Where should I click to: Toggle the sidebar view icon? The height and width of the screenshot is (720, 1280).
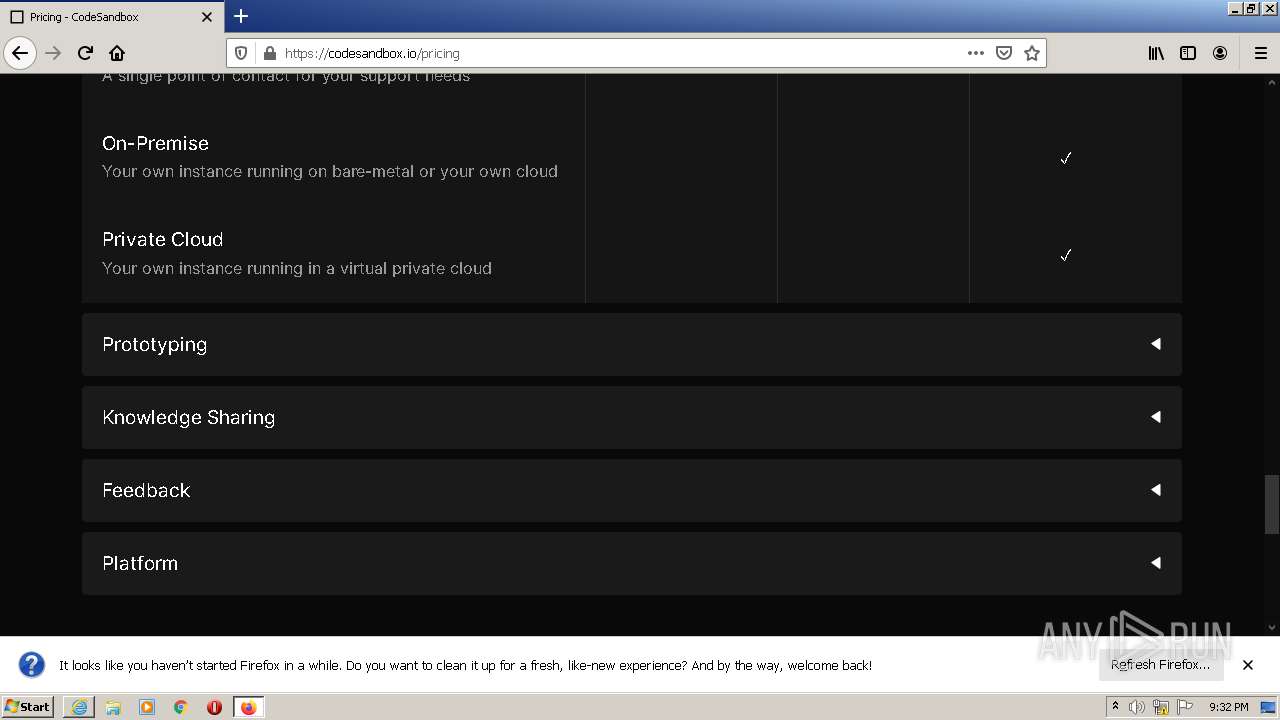click(1188, 53)
